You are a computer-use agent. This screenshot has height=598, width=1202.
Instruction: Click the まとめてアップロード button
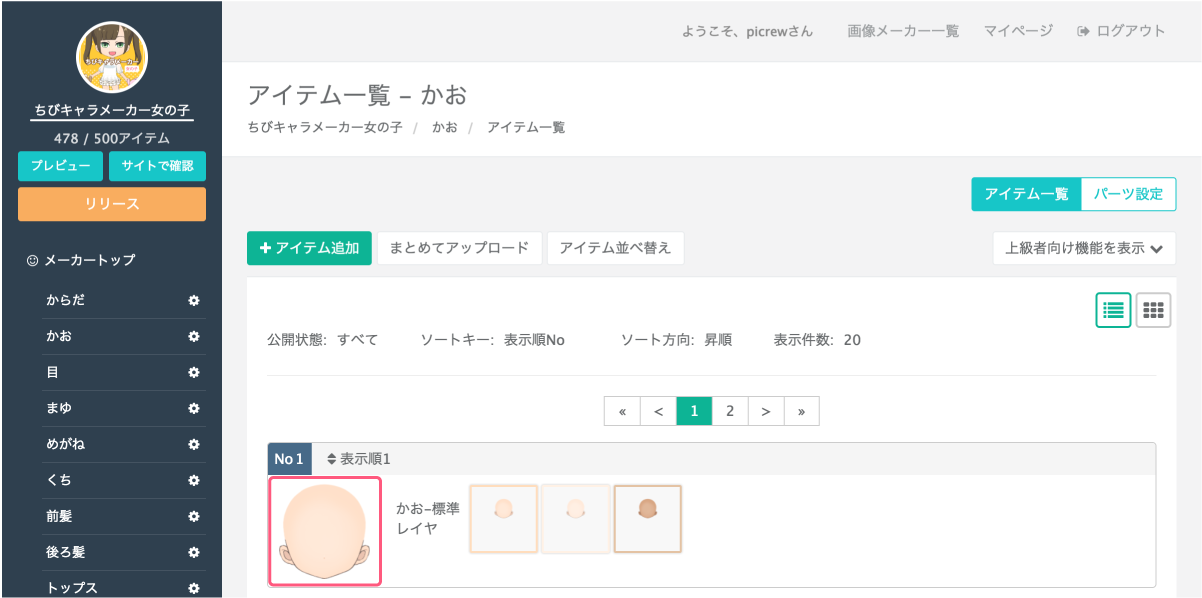459,248
